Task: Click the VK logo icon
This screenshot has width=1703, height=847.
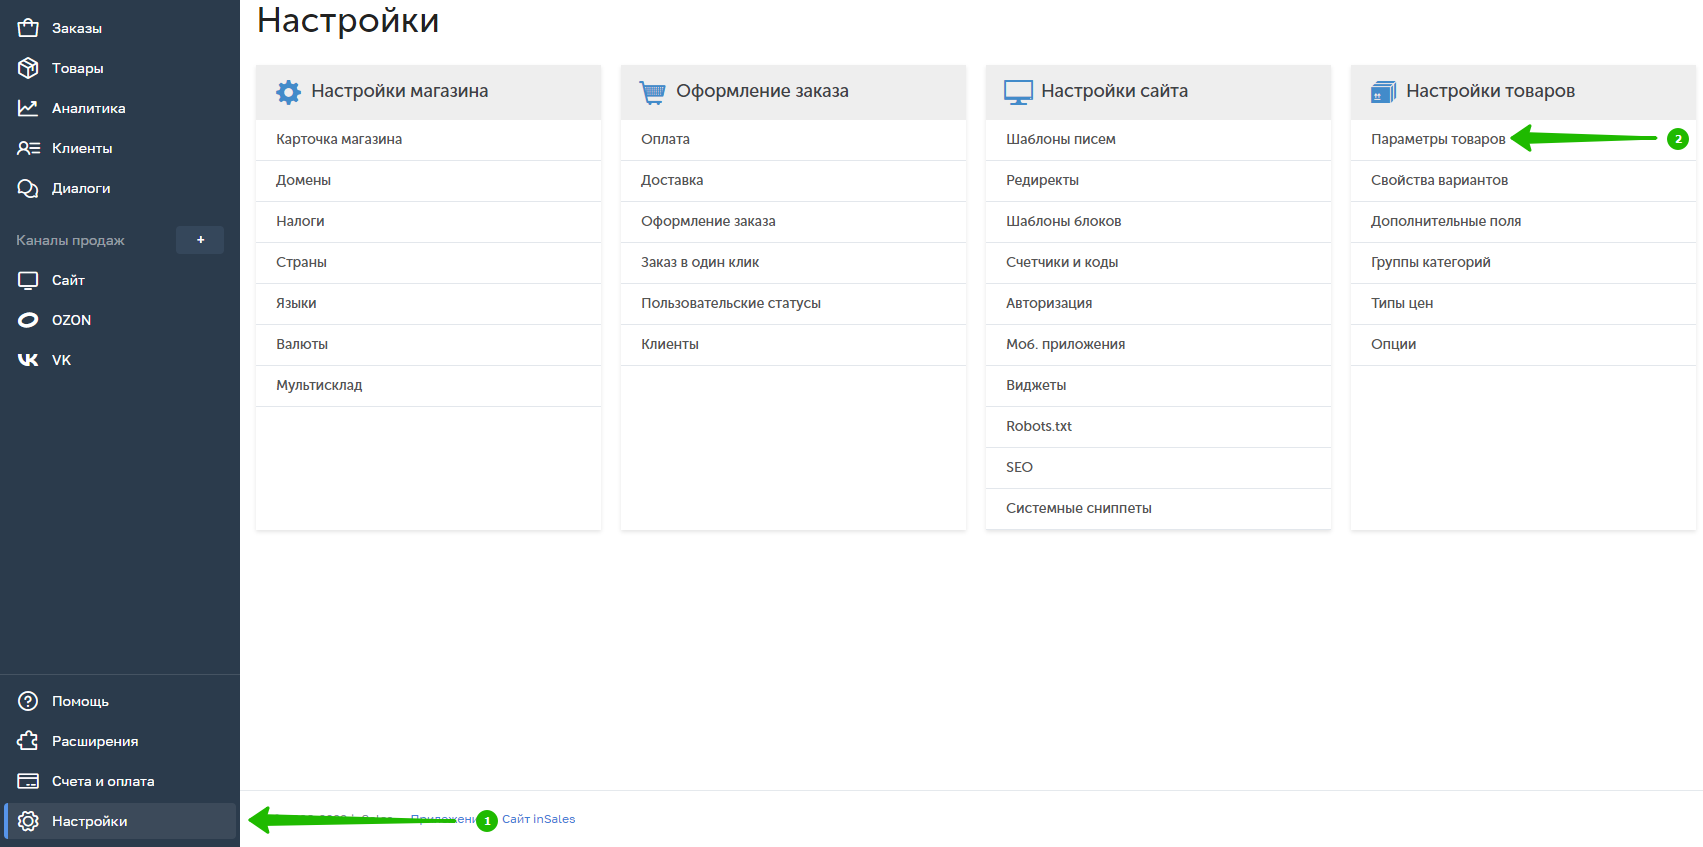Action: click(x=28, y=360)
